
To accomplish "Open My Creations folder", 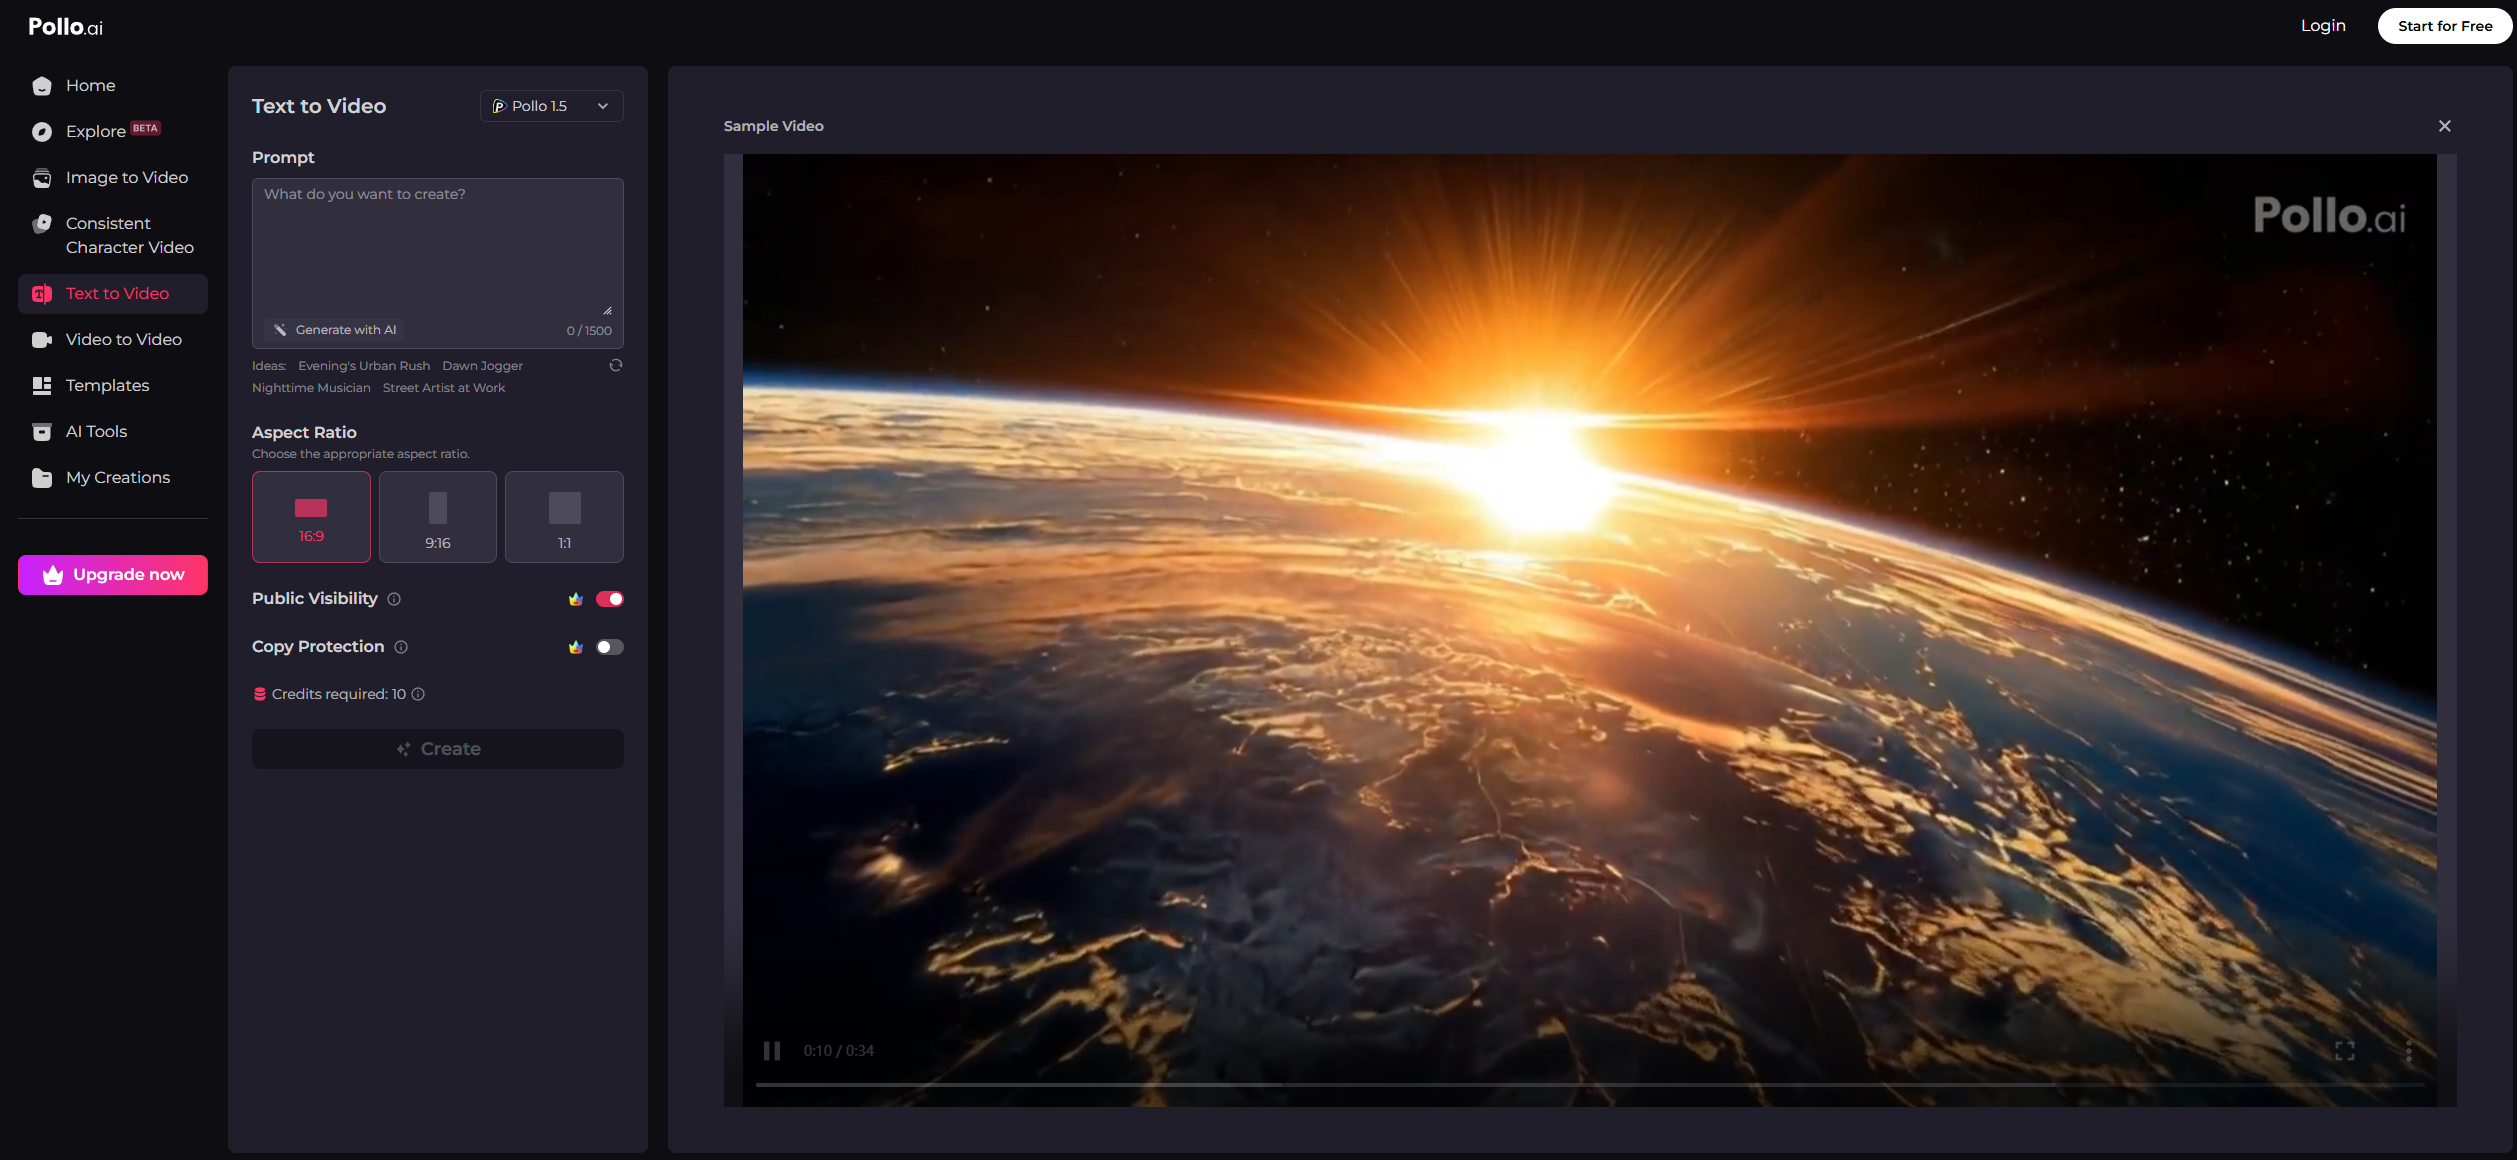I will [x=112, y=478].
